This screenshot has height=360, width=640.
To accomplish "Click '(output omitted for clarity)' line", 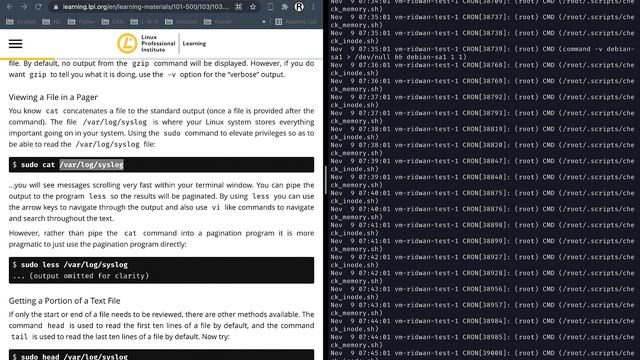I will click(81, 276).
